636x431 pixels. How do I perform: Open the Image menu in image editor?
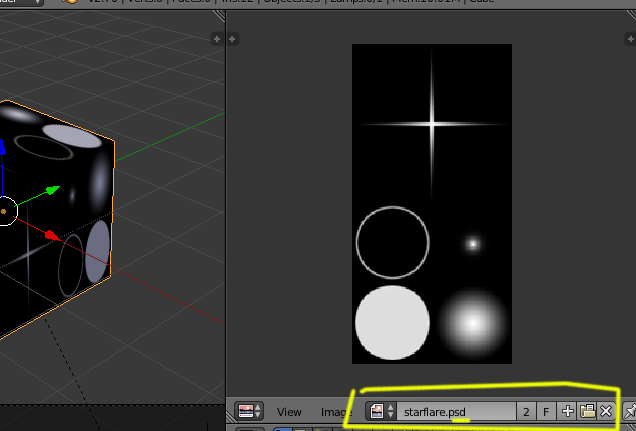[336, 412]
